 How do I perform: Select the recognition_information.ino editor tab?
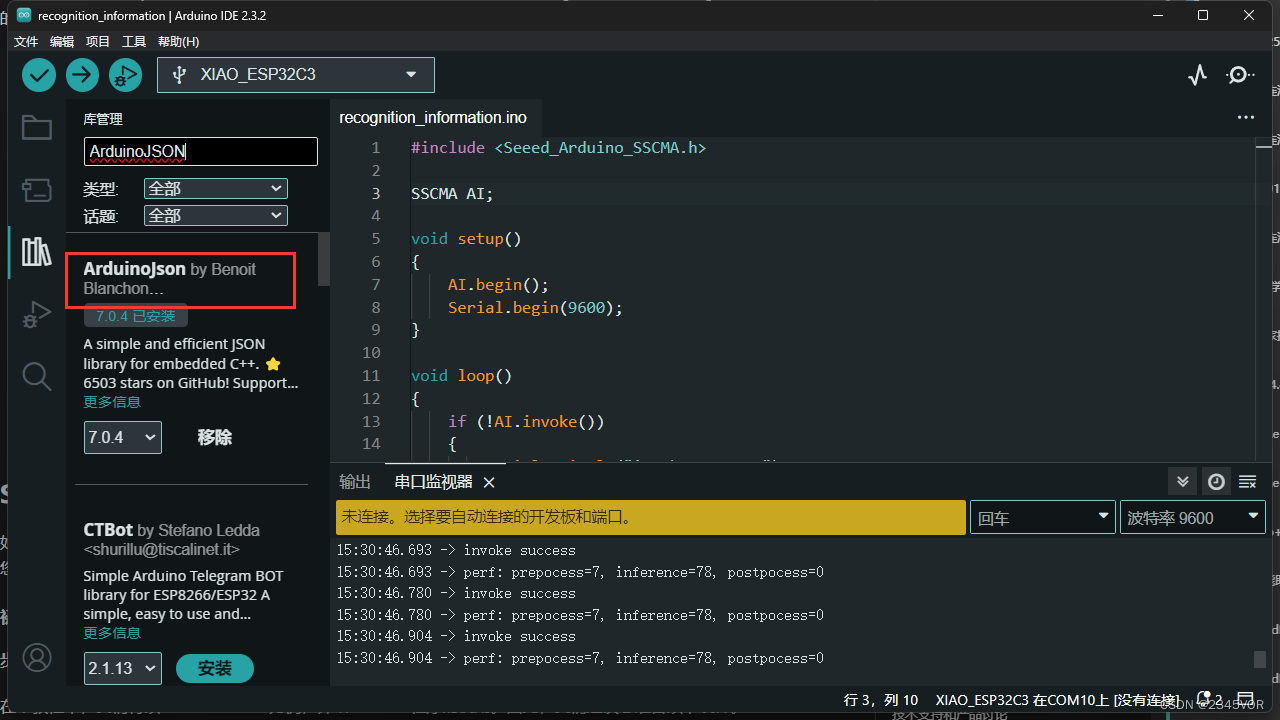pos(433,117)
